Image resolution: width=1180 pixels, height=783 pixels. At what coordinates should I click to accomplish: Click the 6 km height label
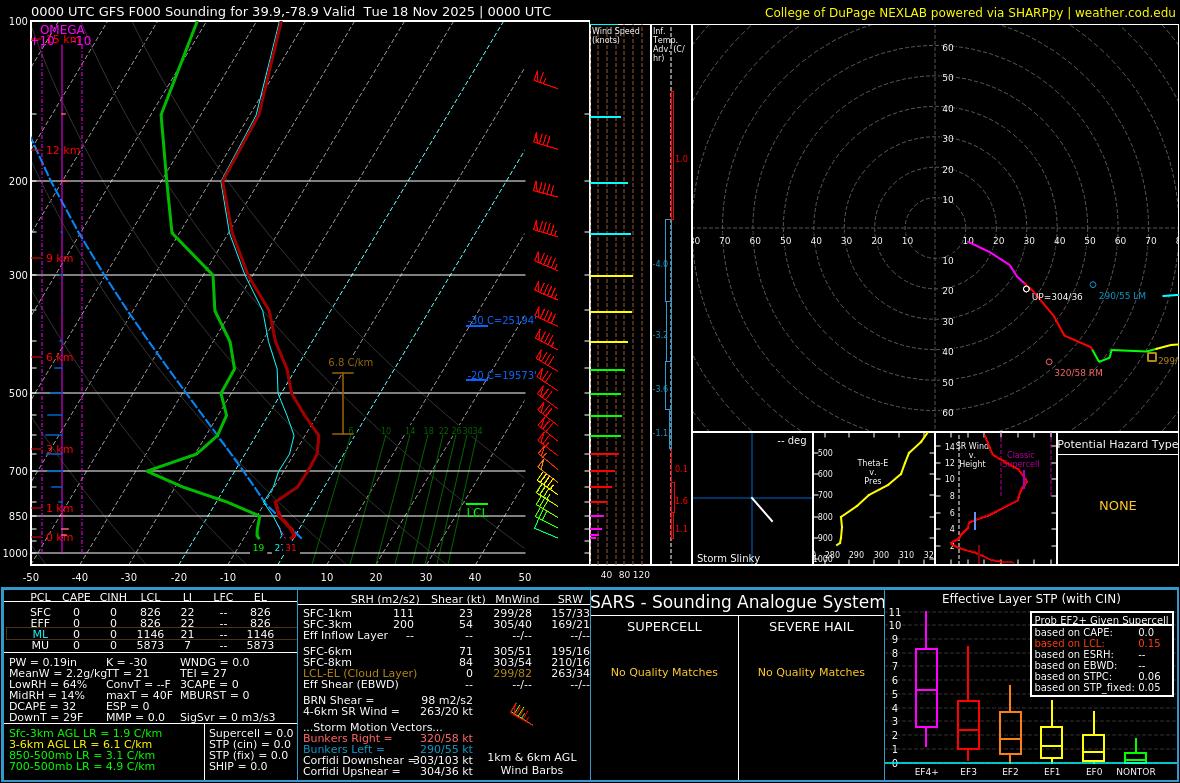[x=59, y=357]
